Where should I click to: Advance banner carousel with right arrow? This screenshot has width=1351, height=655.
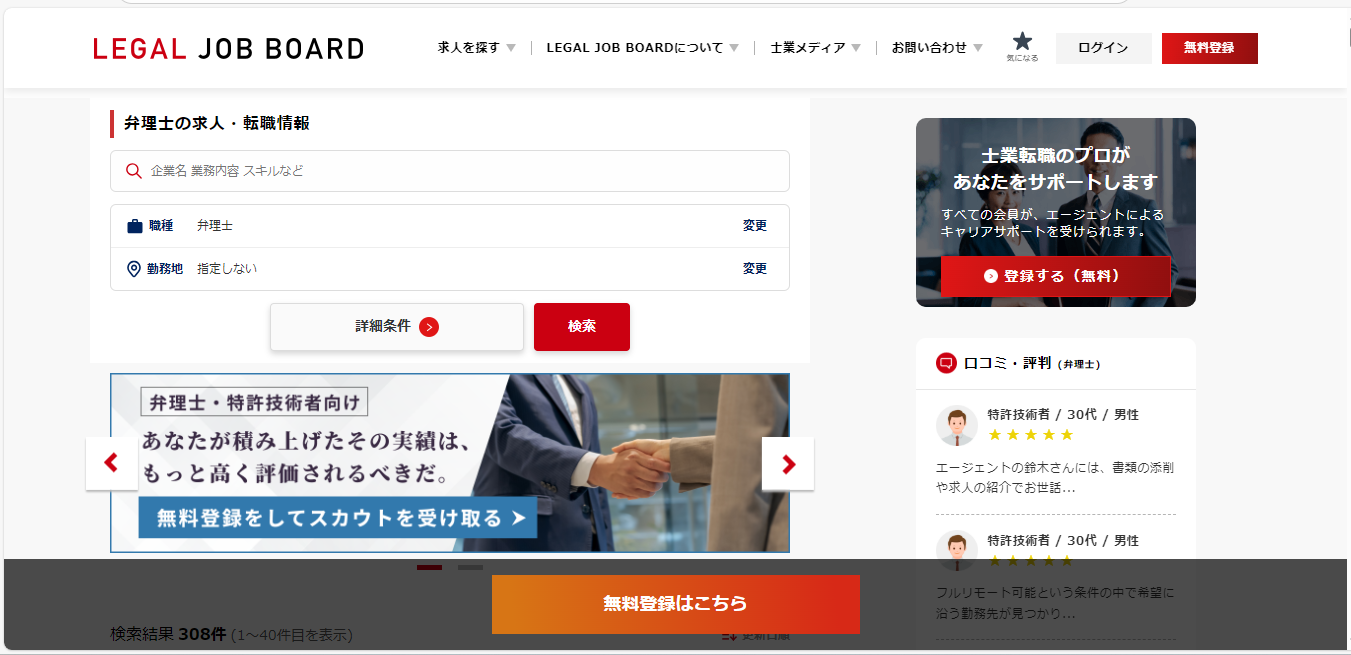[788, 463]
